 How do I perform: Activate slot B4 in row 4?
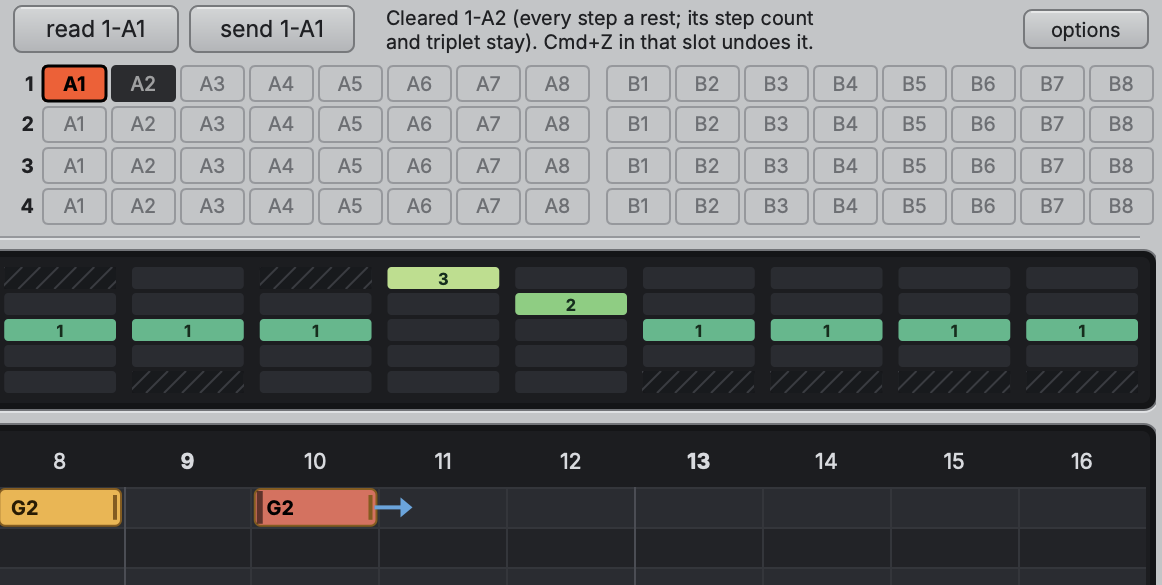(845, 206)
